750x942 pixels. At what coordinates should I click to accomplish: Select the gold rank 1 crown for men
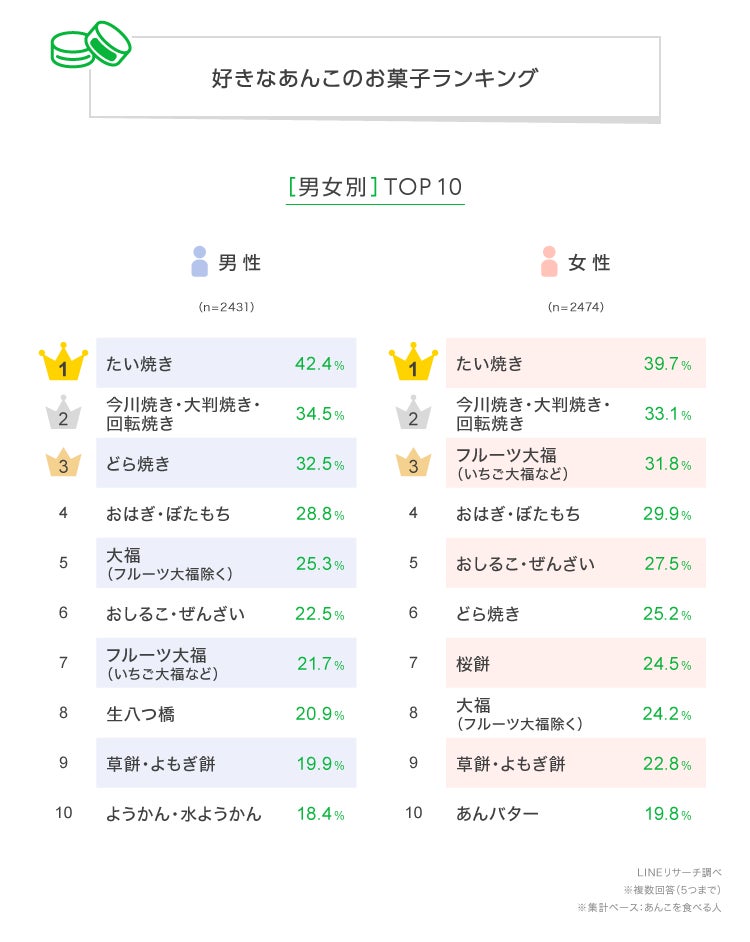63,364
